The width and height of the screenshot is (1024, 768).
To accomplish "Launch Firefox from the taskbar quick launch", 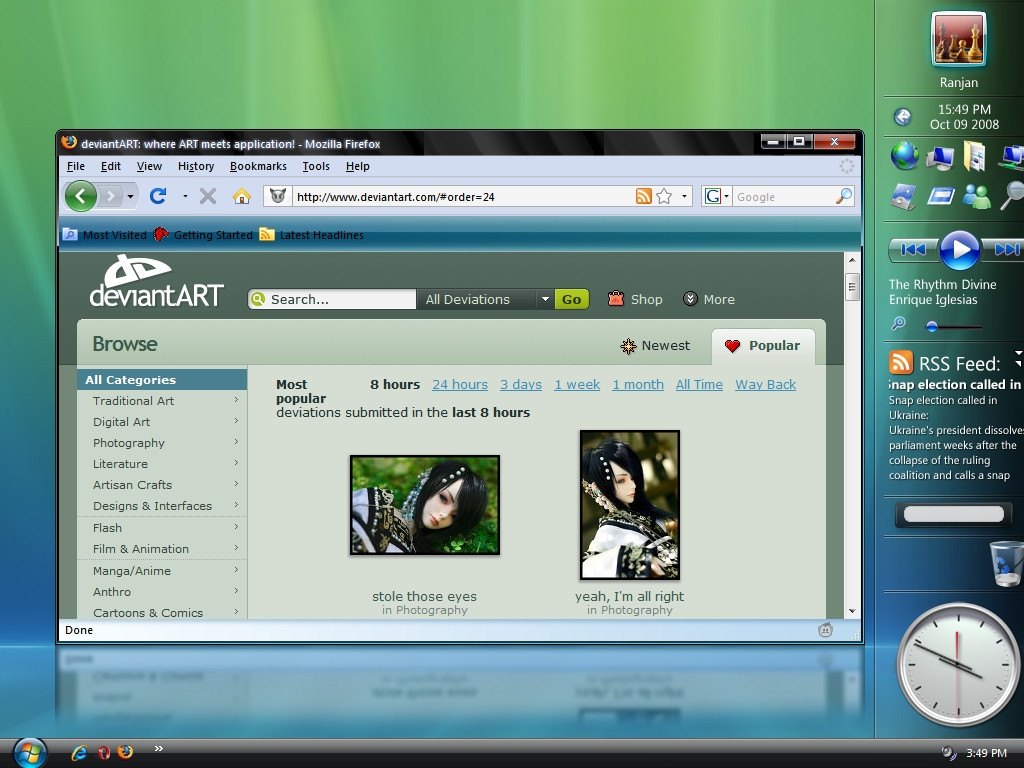I will [125, 752].
